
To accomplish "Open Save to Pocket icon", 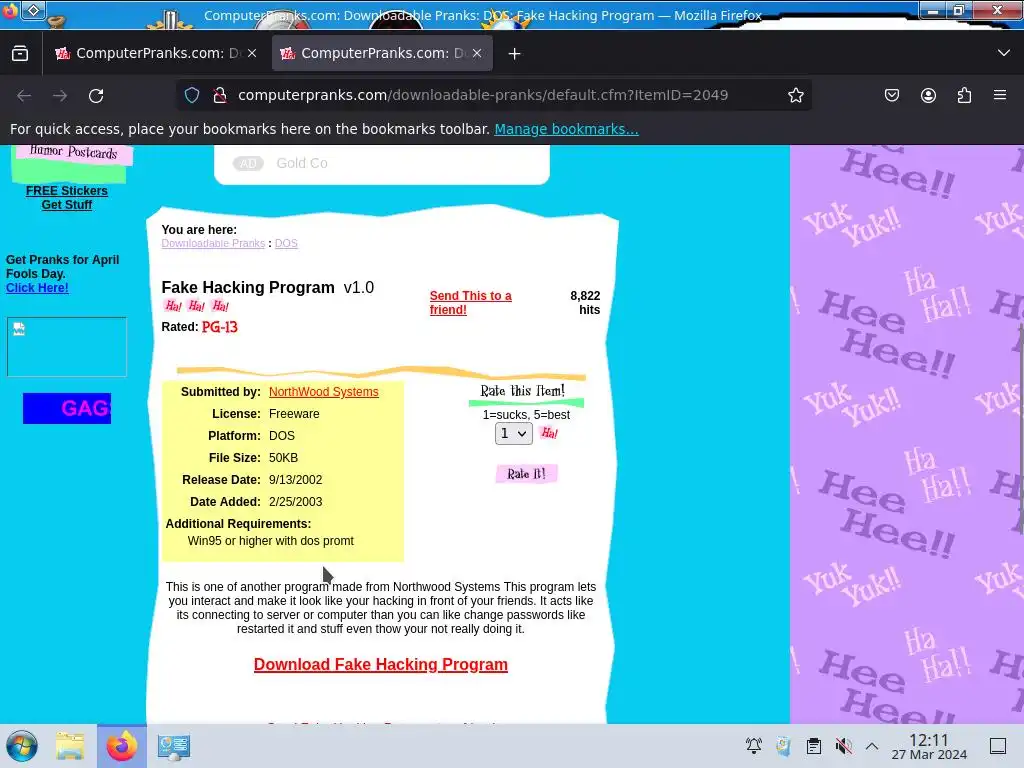I will (x=892, y=95).
